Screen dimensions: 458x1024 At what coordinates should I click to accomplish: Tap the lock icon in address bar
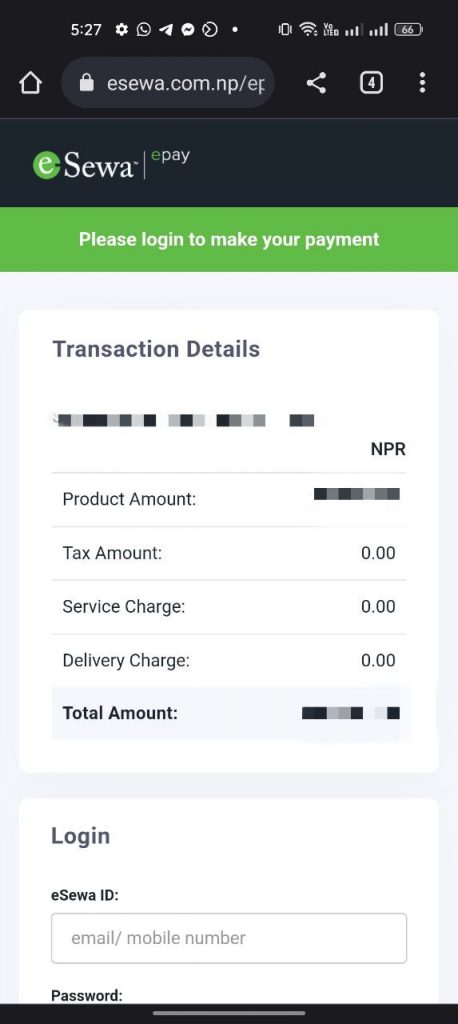(x=86, y=83)
